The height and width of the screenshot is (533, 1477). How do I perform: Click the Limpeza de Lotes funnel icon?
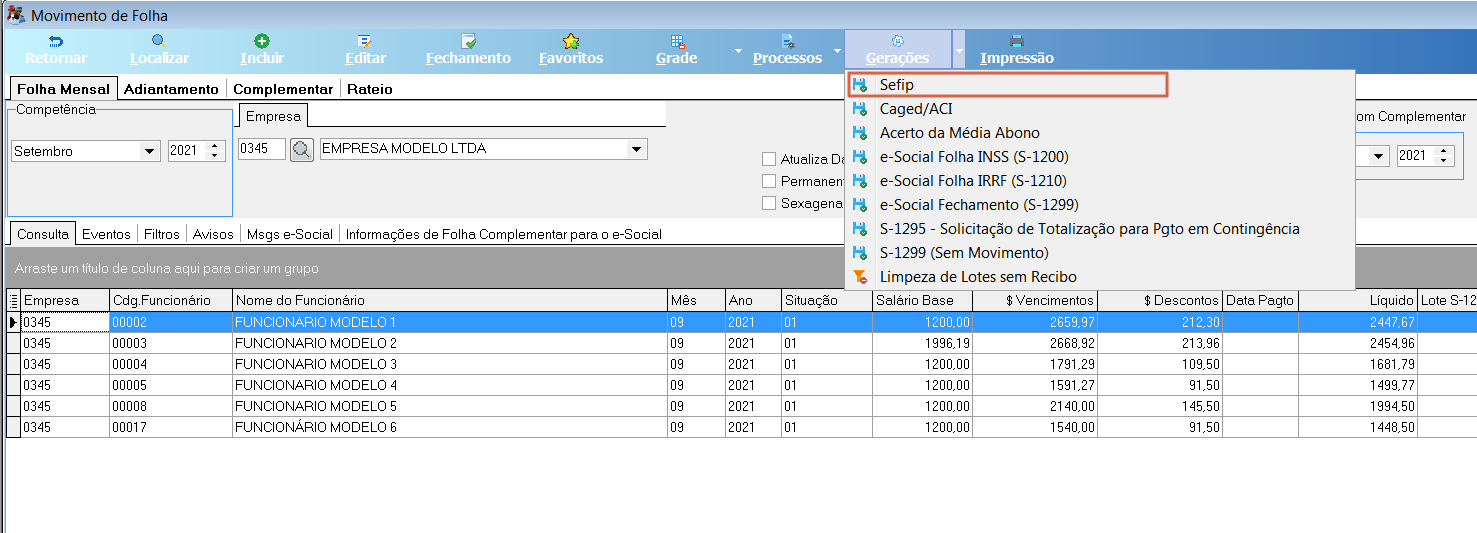click(859, 276)
